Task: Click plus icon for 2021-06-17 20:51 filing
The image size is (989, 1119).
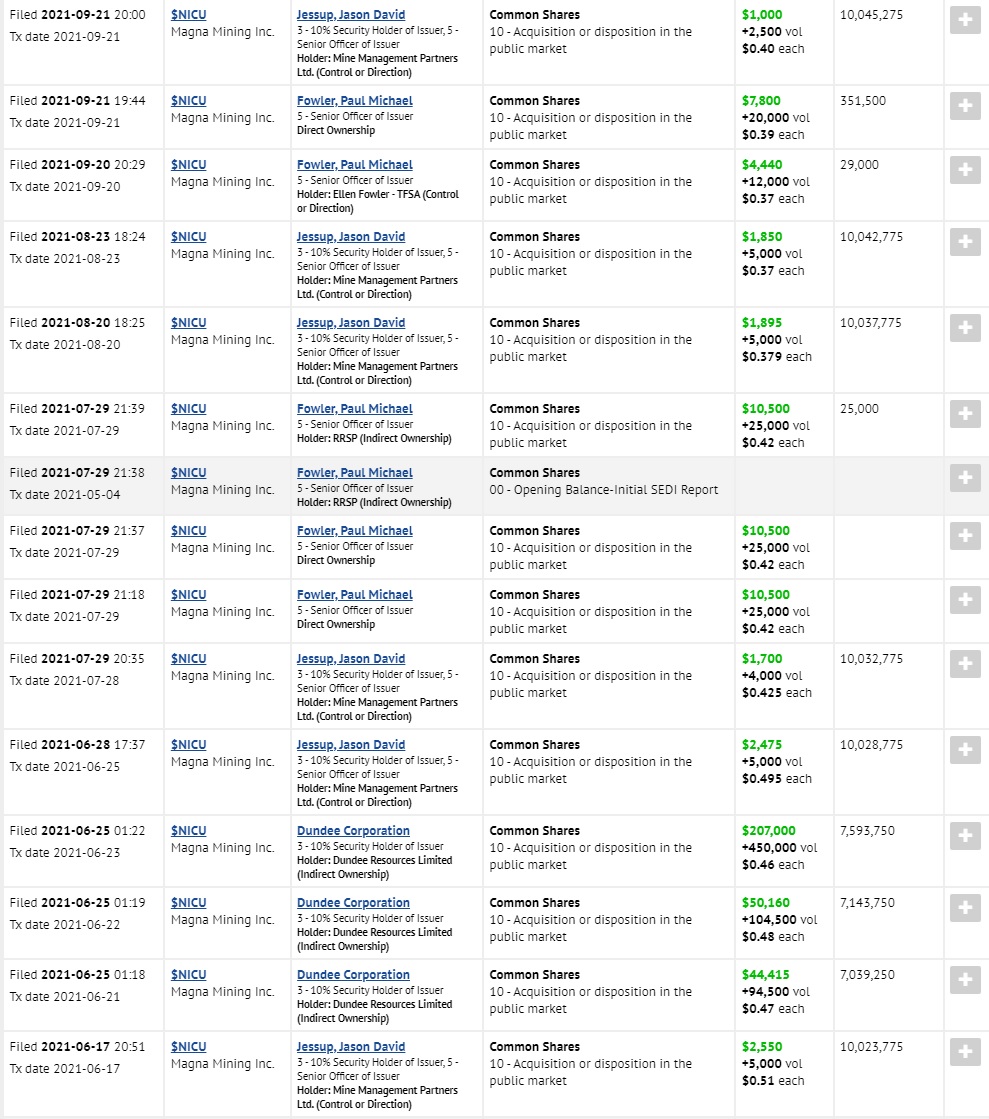Action: 965,1052
